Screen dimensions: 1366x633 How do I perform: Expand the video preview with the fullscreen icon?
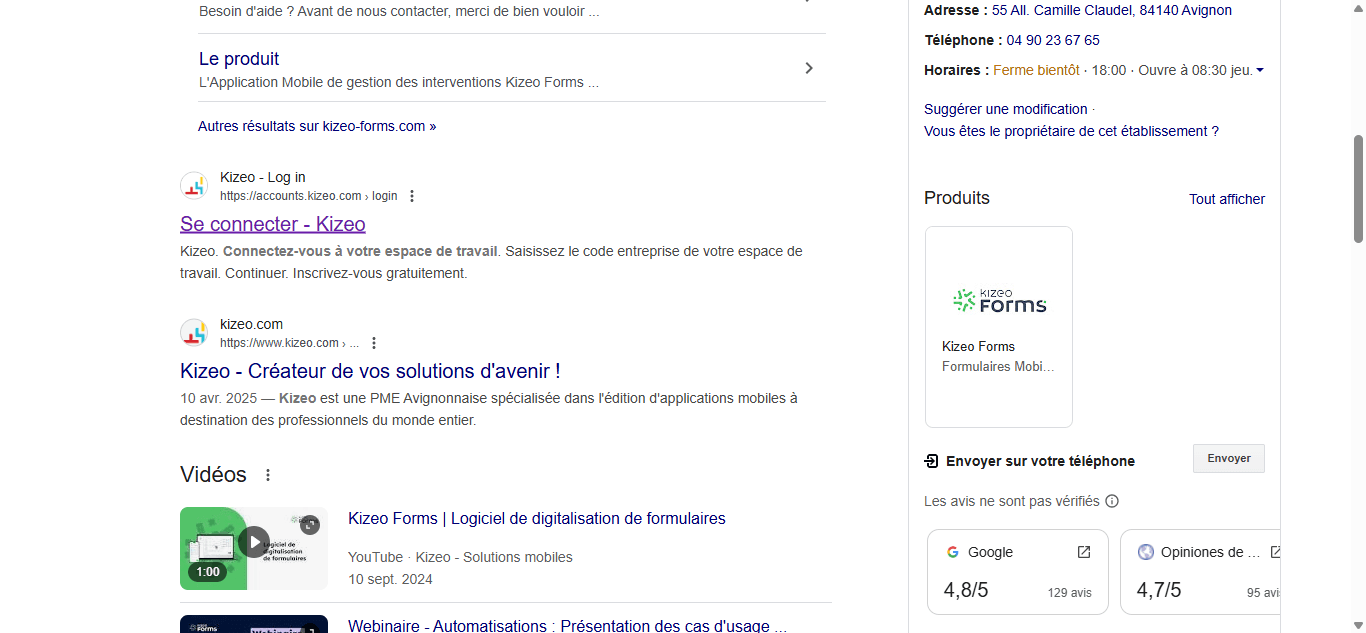pyautogui.click(x=310, y=524)
